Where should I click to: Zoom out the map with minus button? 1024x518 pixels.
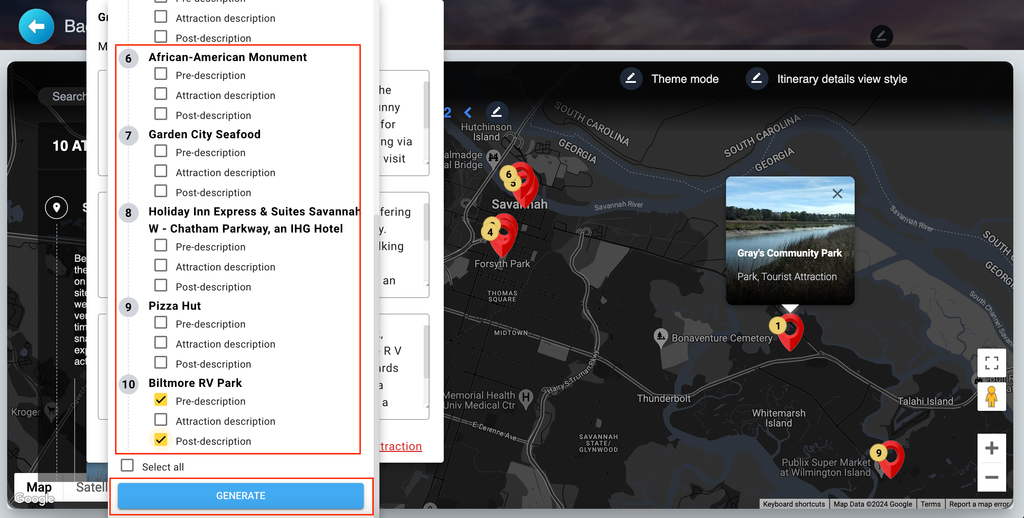tap(991, 478)
